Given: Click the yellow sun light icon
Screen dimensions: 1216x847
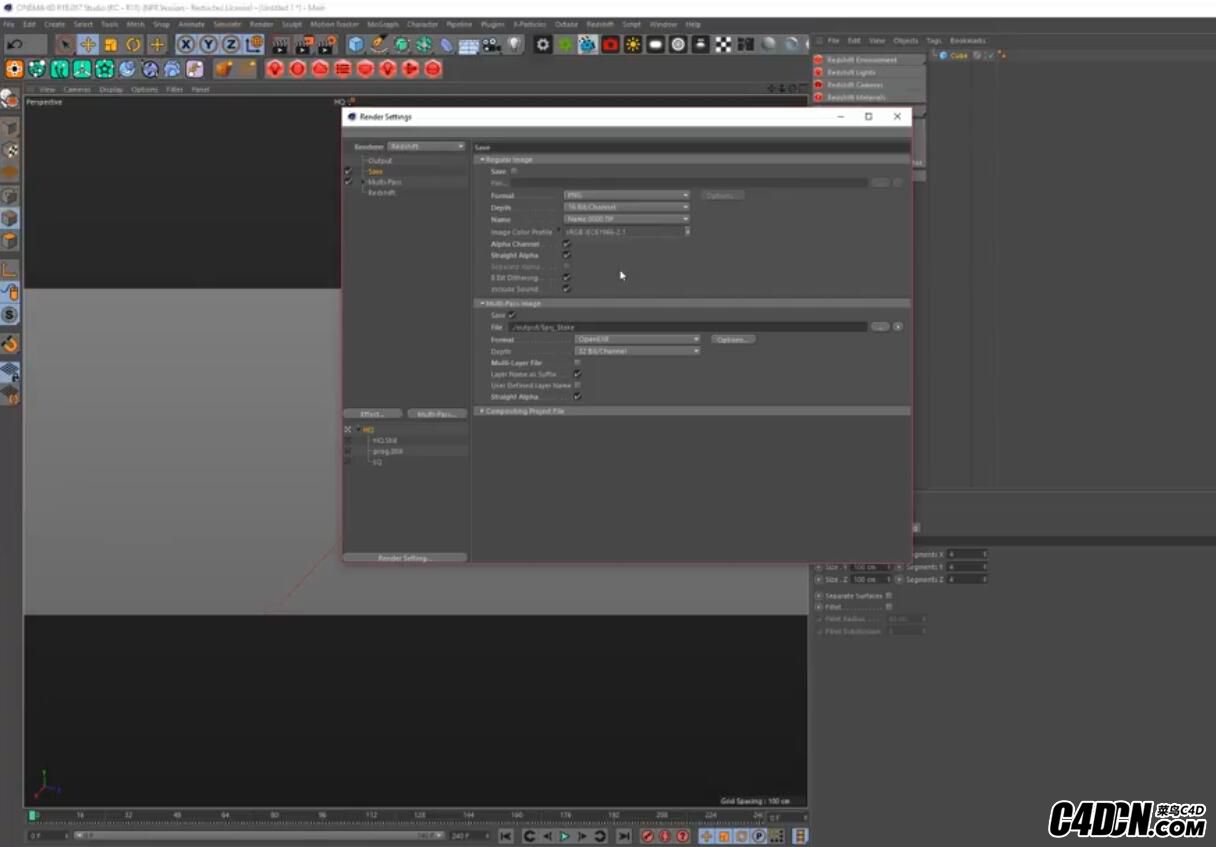Looking at the screenshot, I should pyautogui.click(x=633, y=45).
